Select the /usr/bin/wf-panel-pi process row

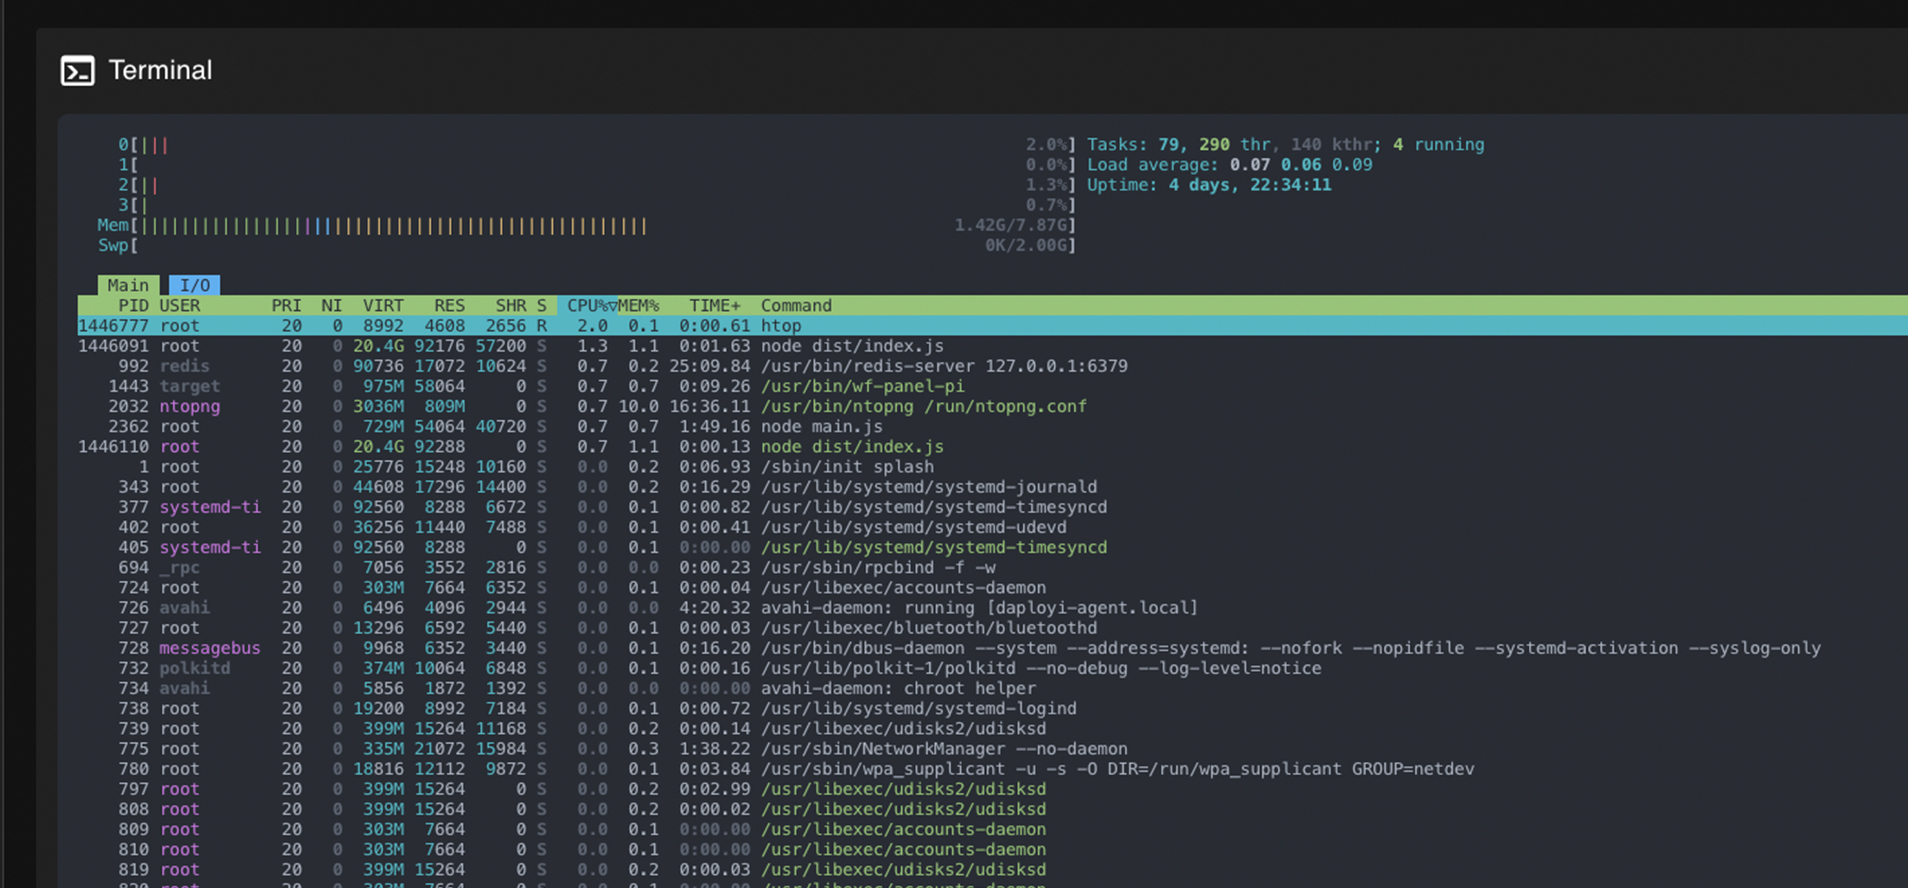(x=992, y=386)
